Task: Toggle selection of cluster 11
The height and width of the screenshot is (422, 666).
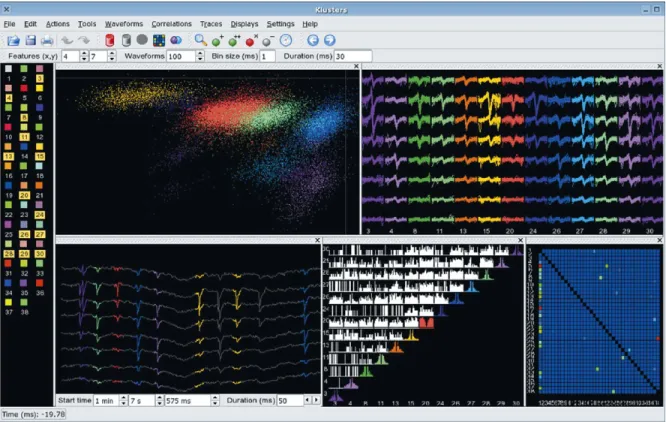Action: pyautogui.click(x=24, y=137)
